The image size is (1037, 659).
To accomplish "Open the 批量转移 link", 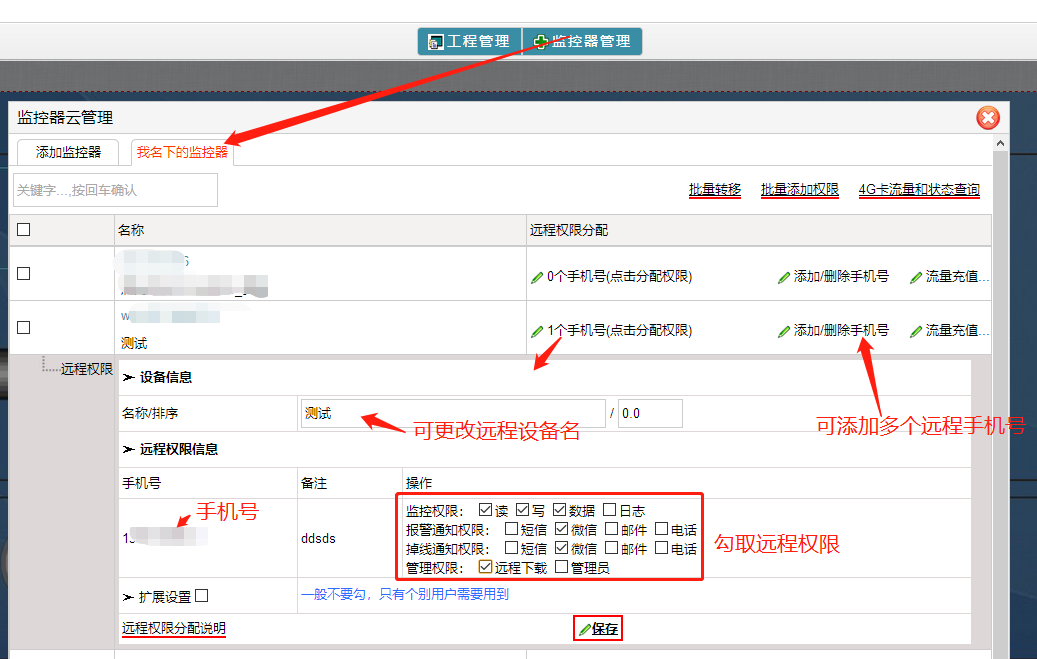I will pyautogui.click(x=714, y=190).
